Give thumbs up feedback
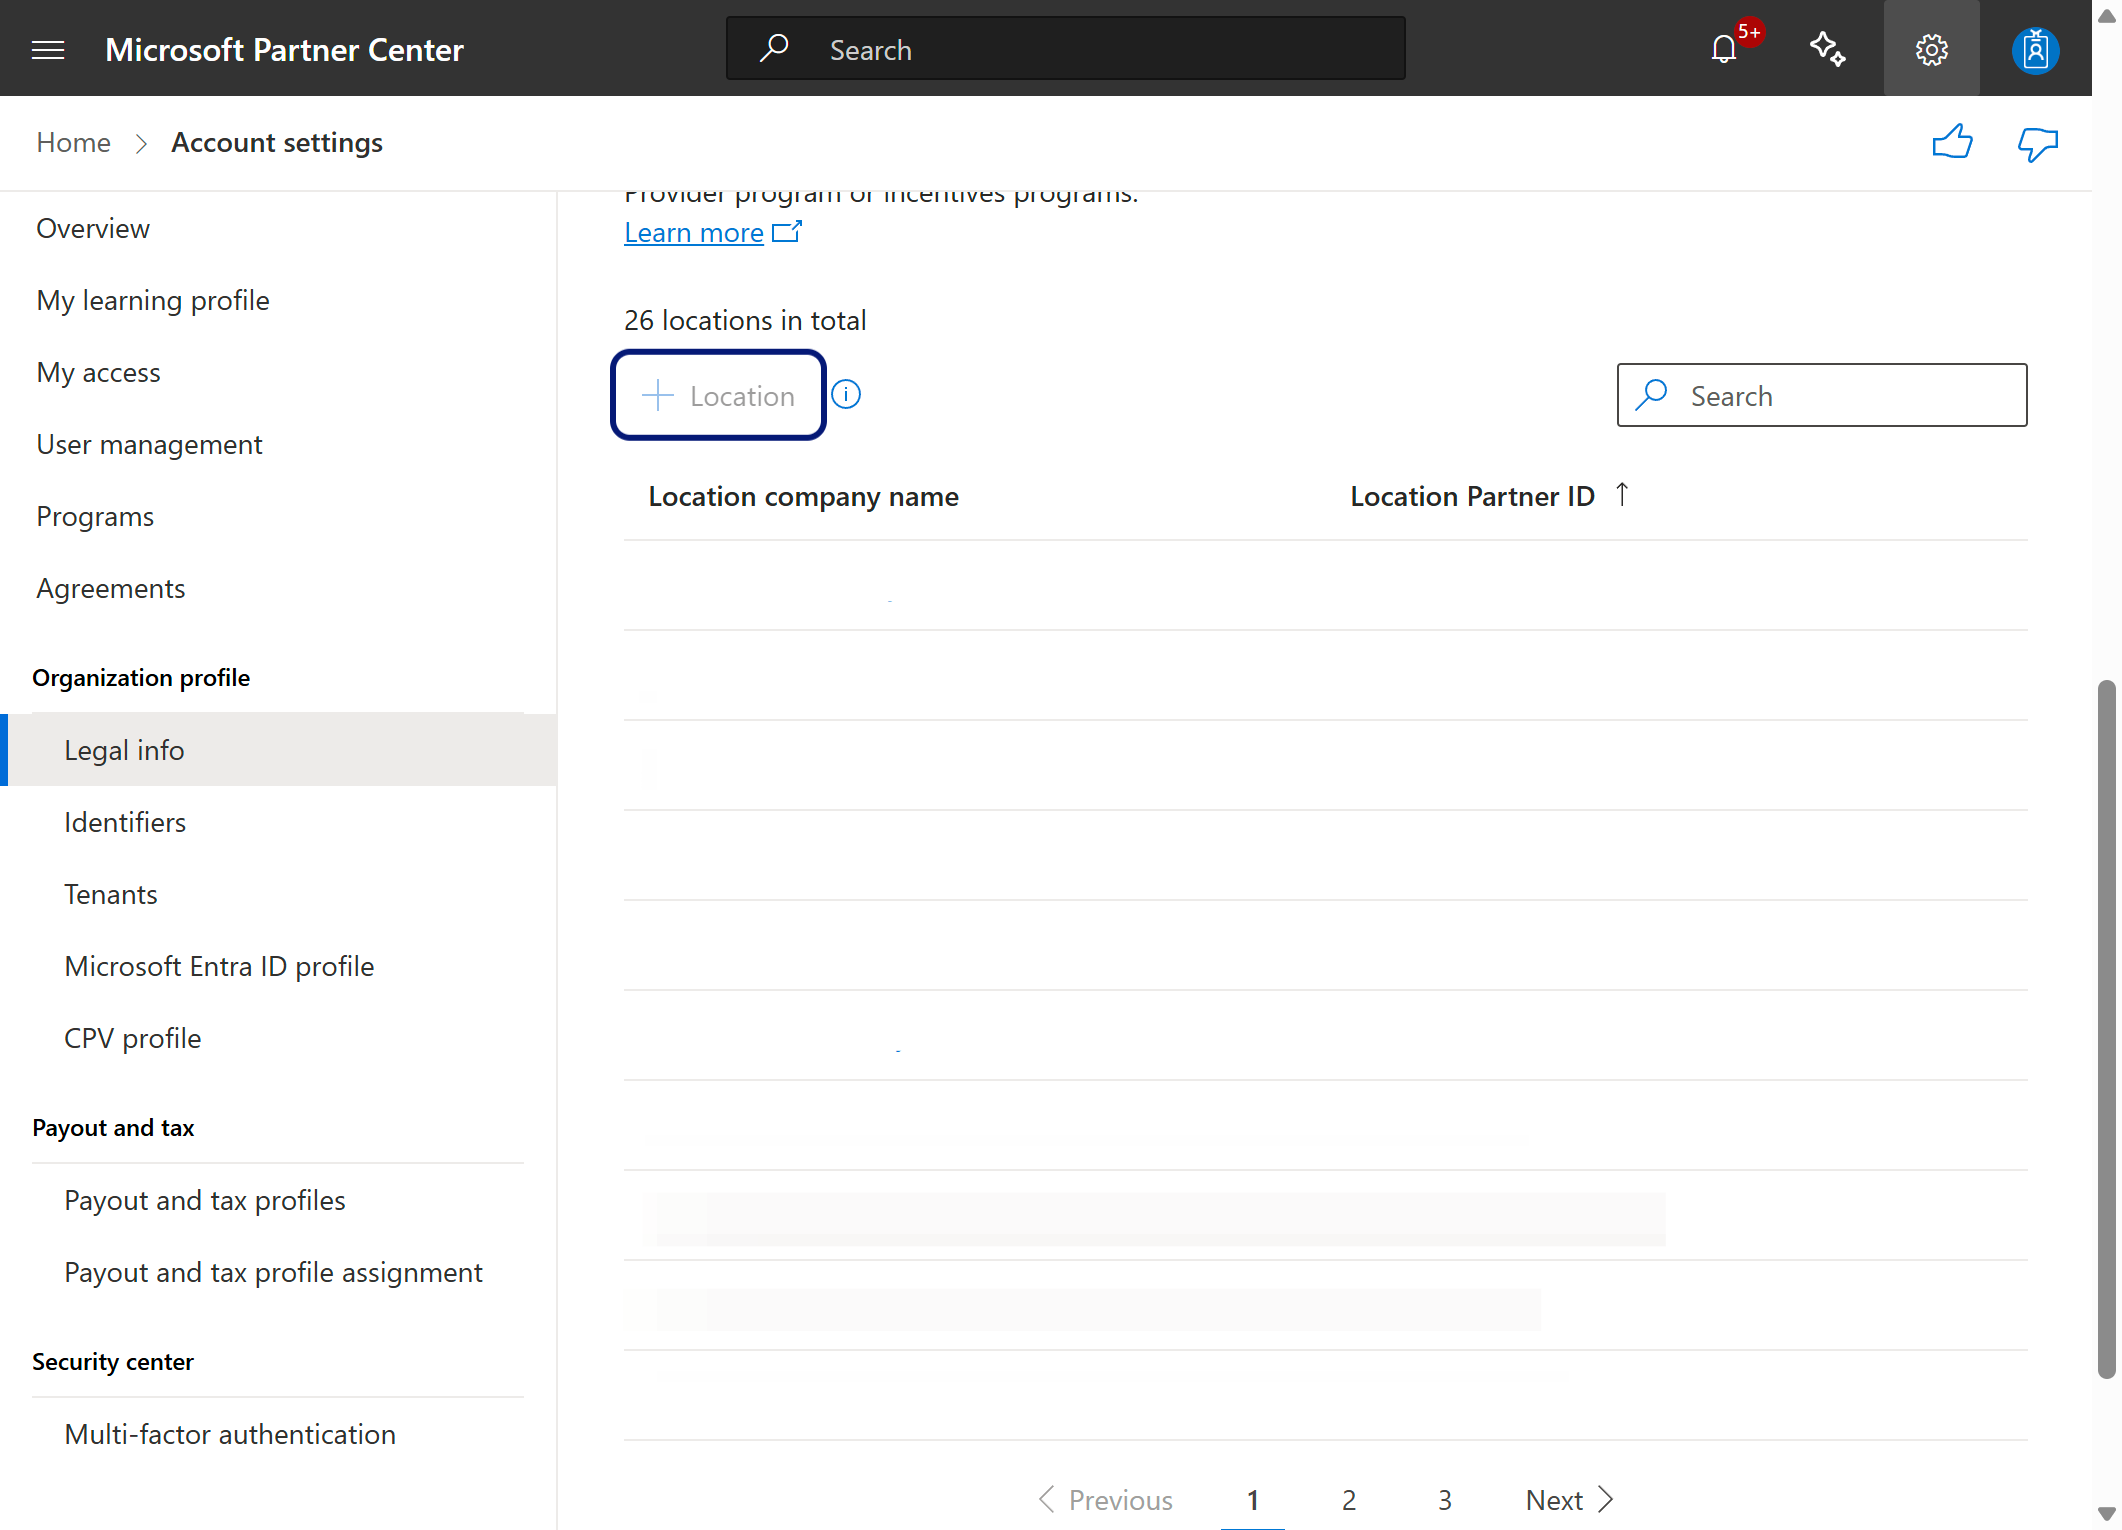Screen dimensions: 2122x1530 click(1952, 142)
